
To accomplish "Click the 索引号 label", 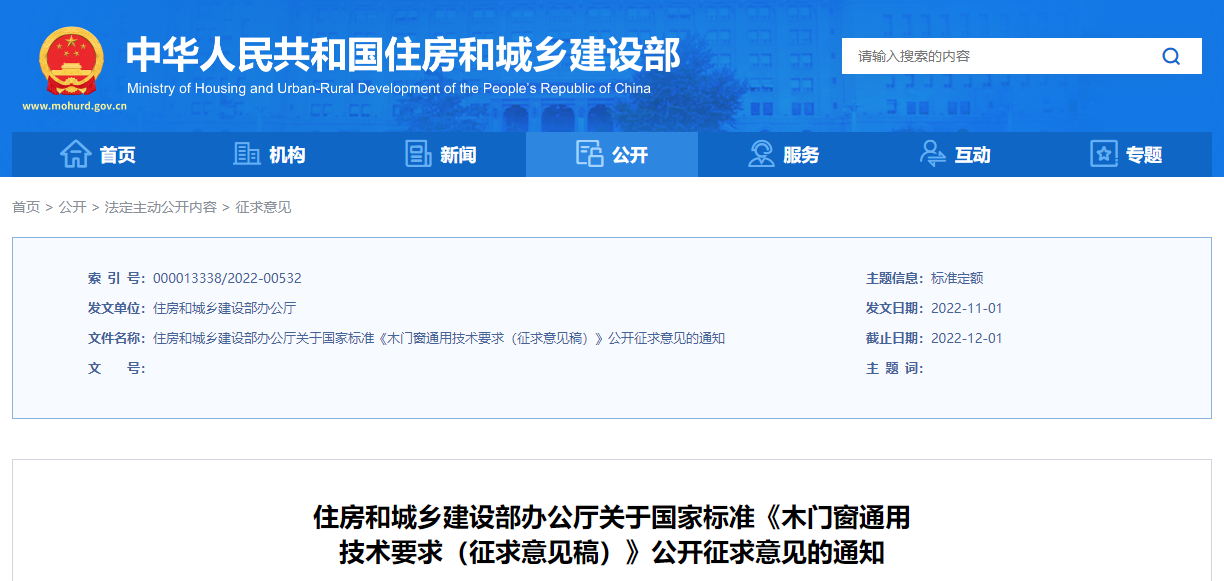I will [116, 278].
